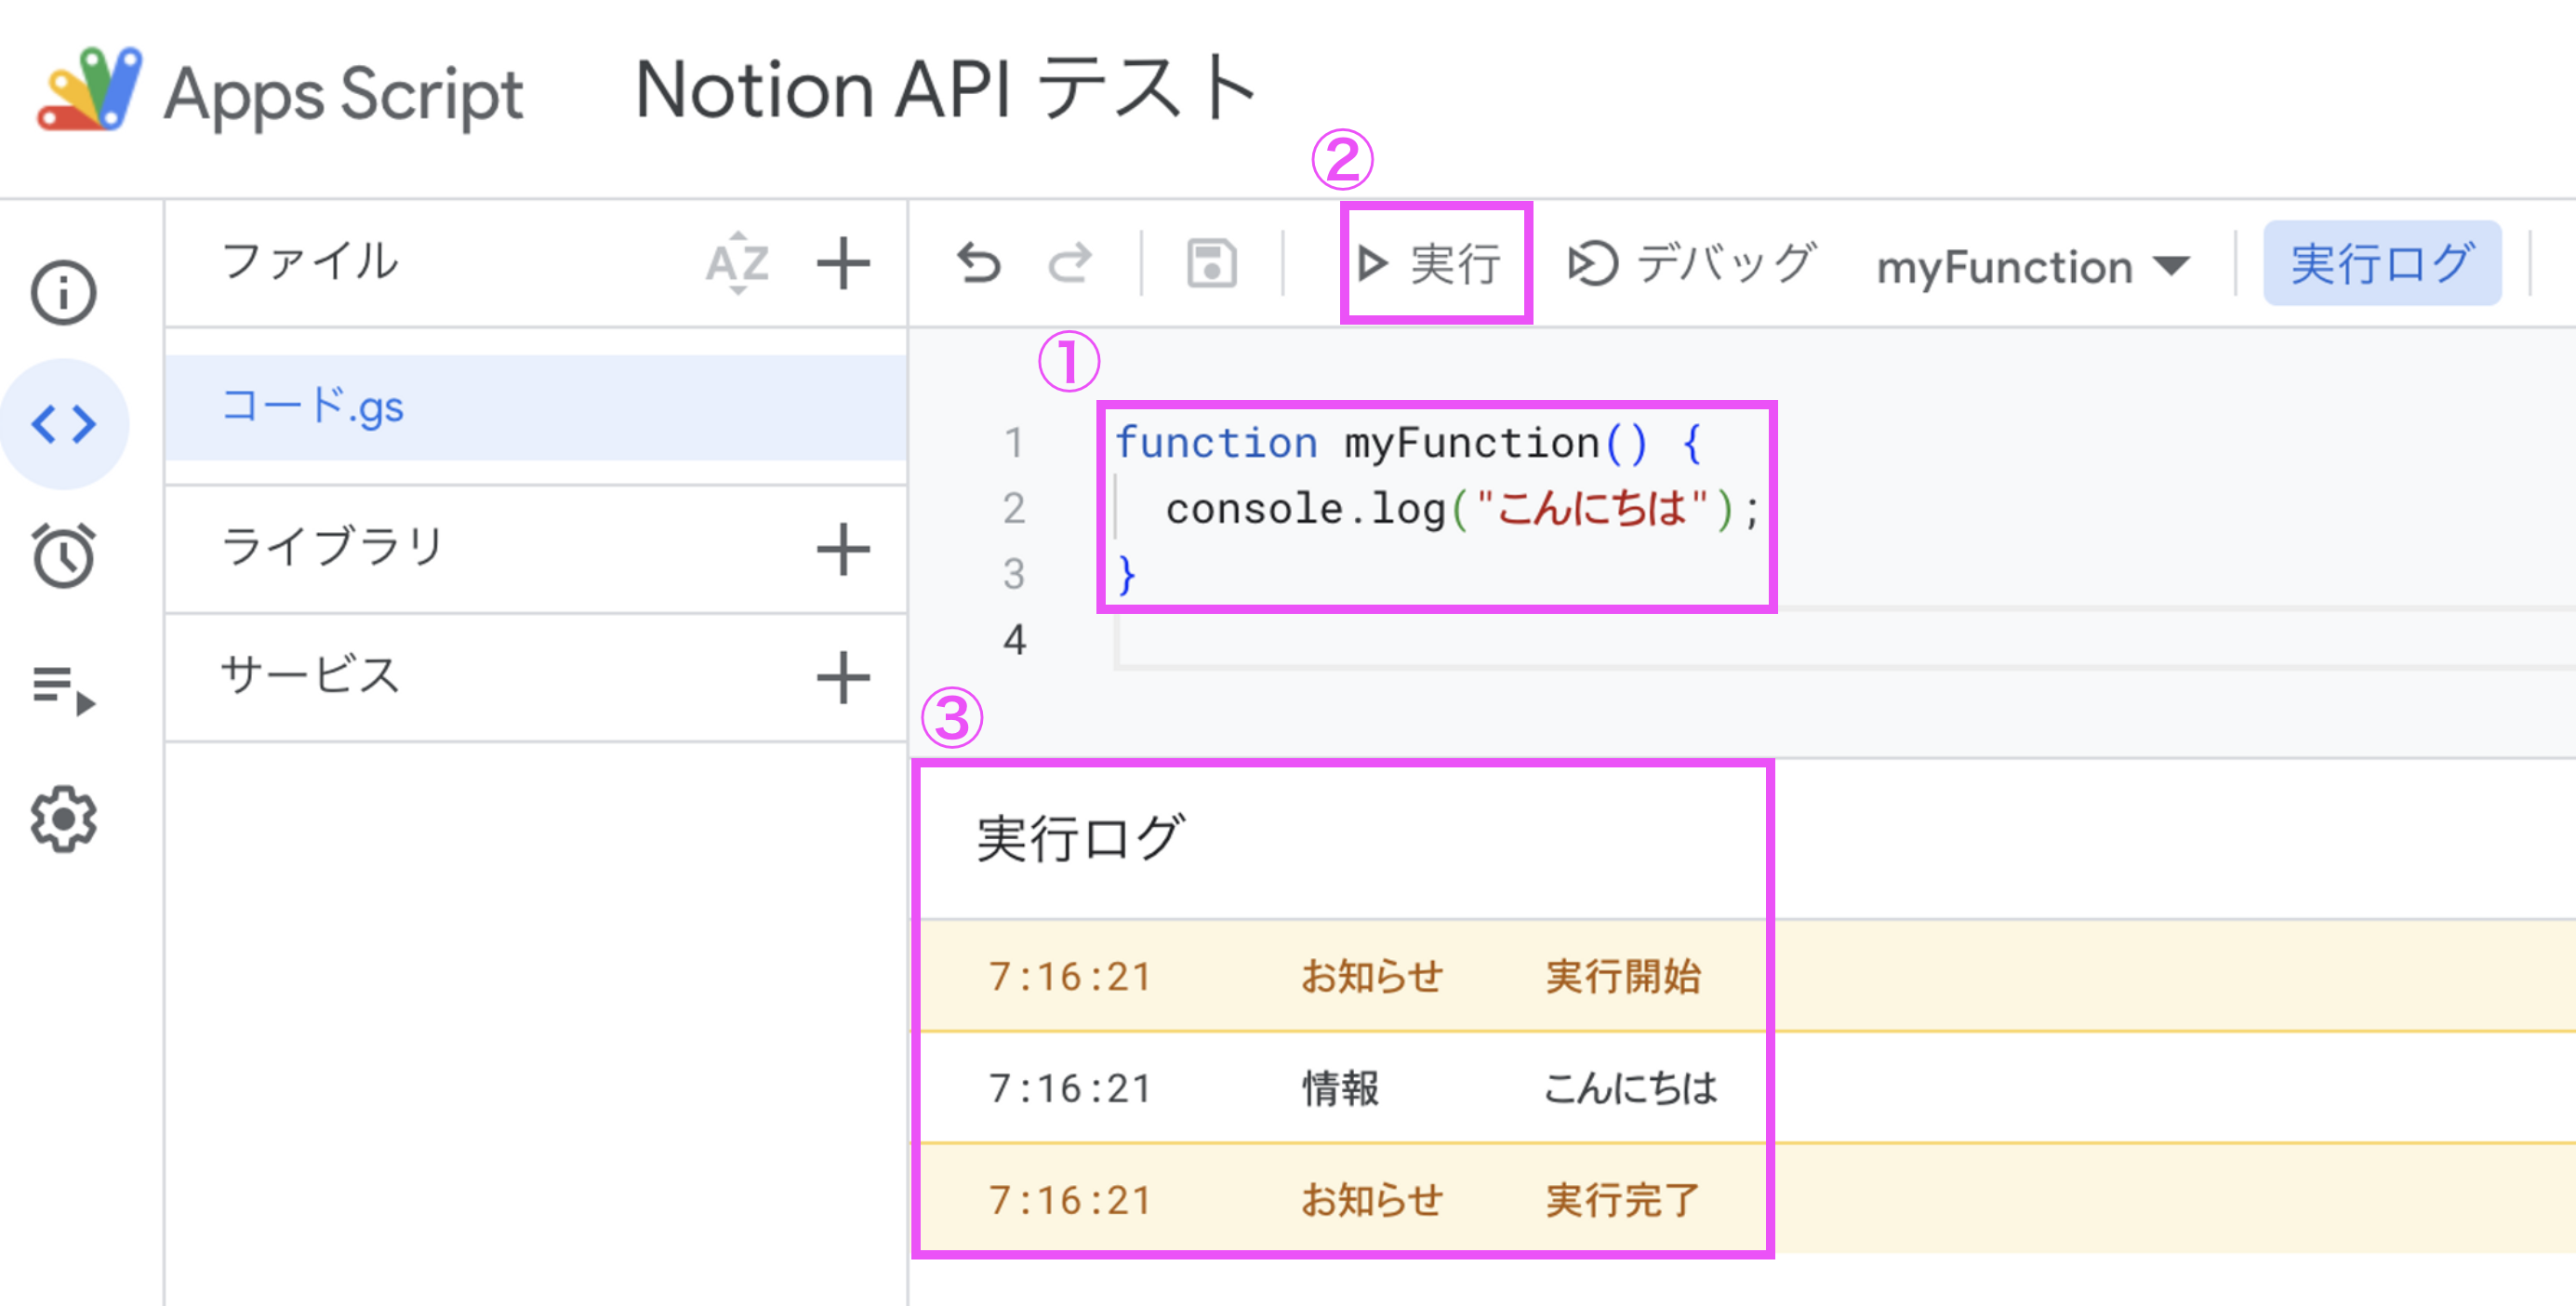Click the サービス section label
Screen dimensions: 2576x1306
(x=310, y=675)
